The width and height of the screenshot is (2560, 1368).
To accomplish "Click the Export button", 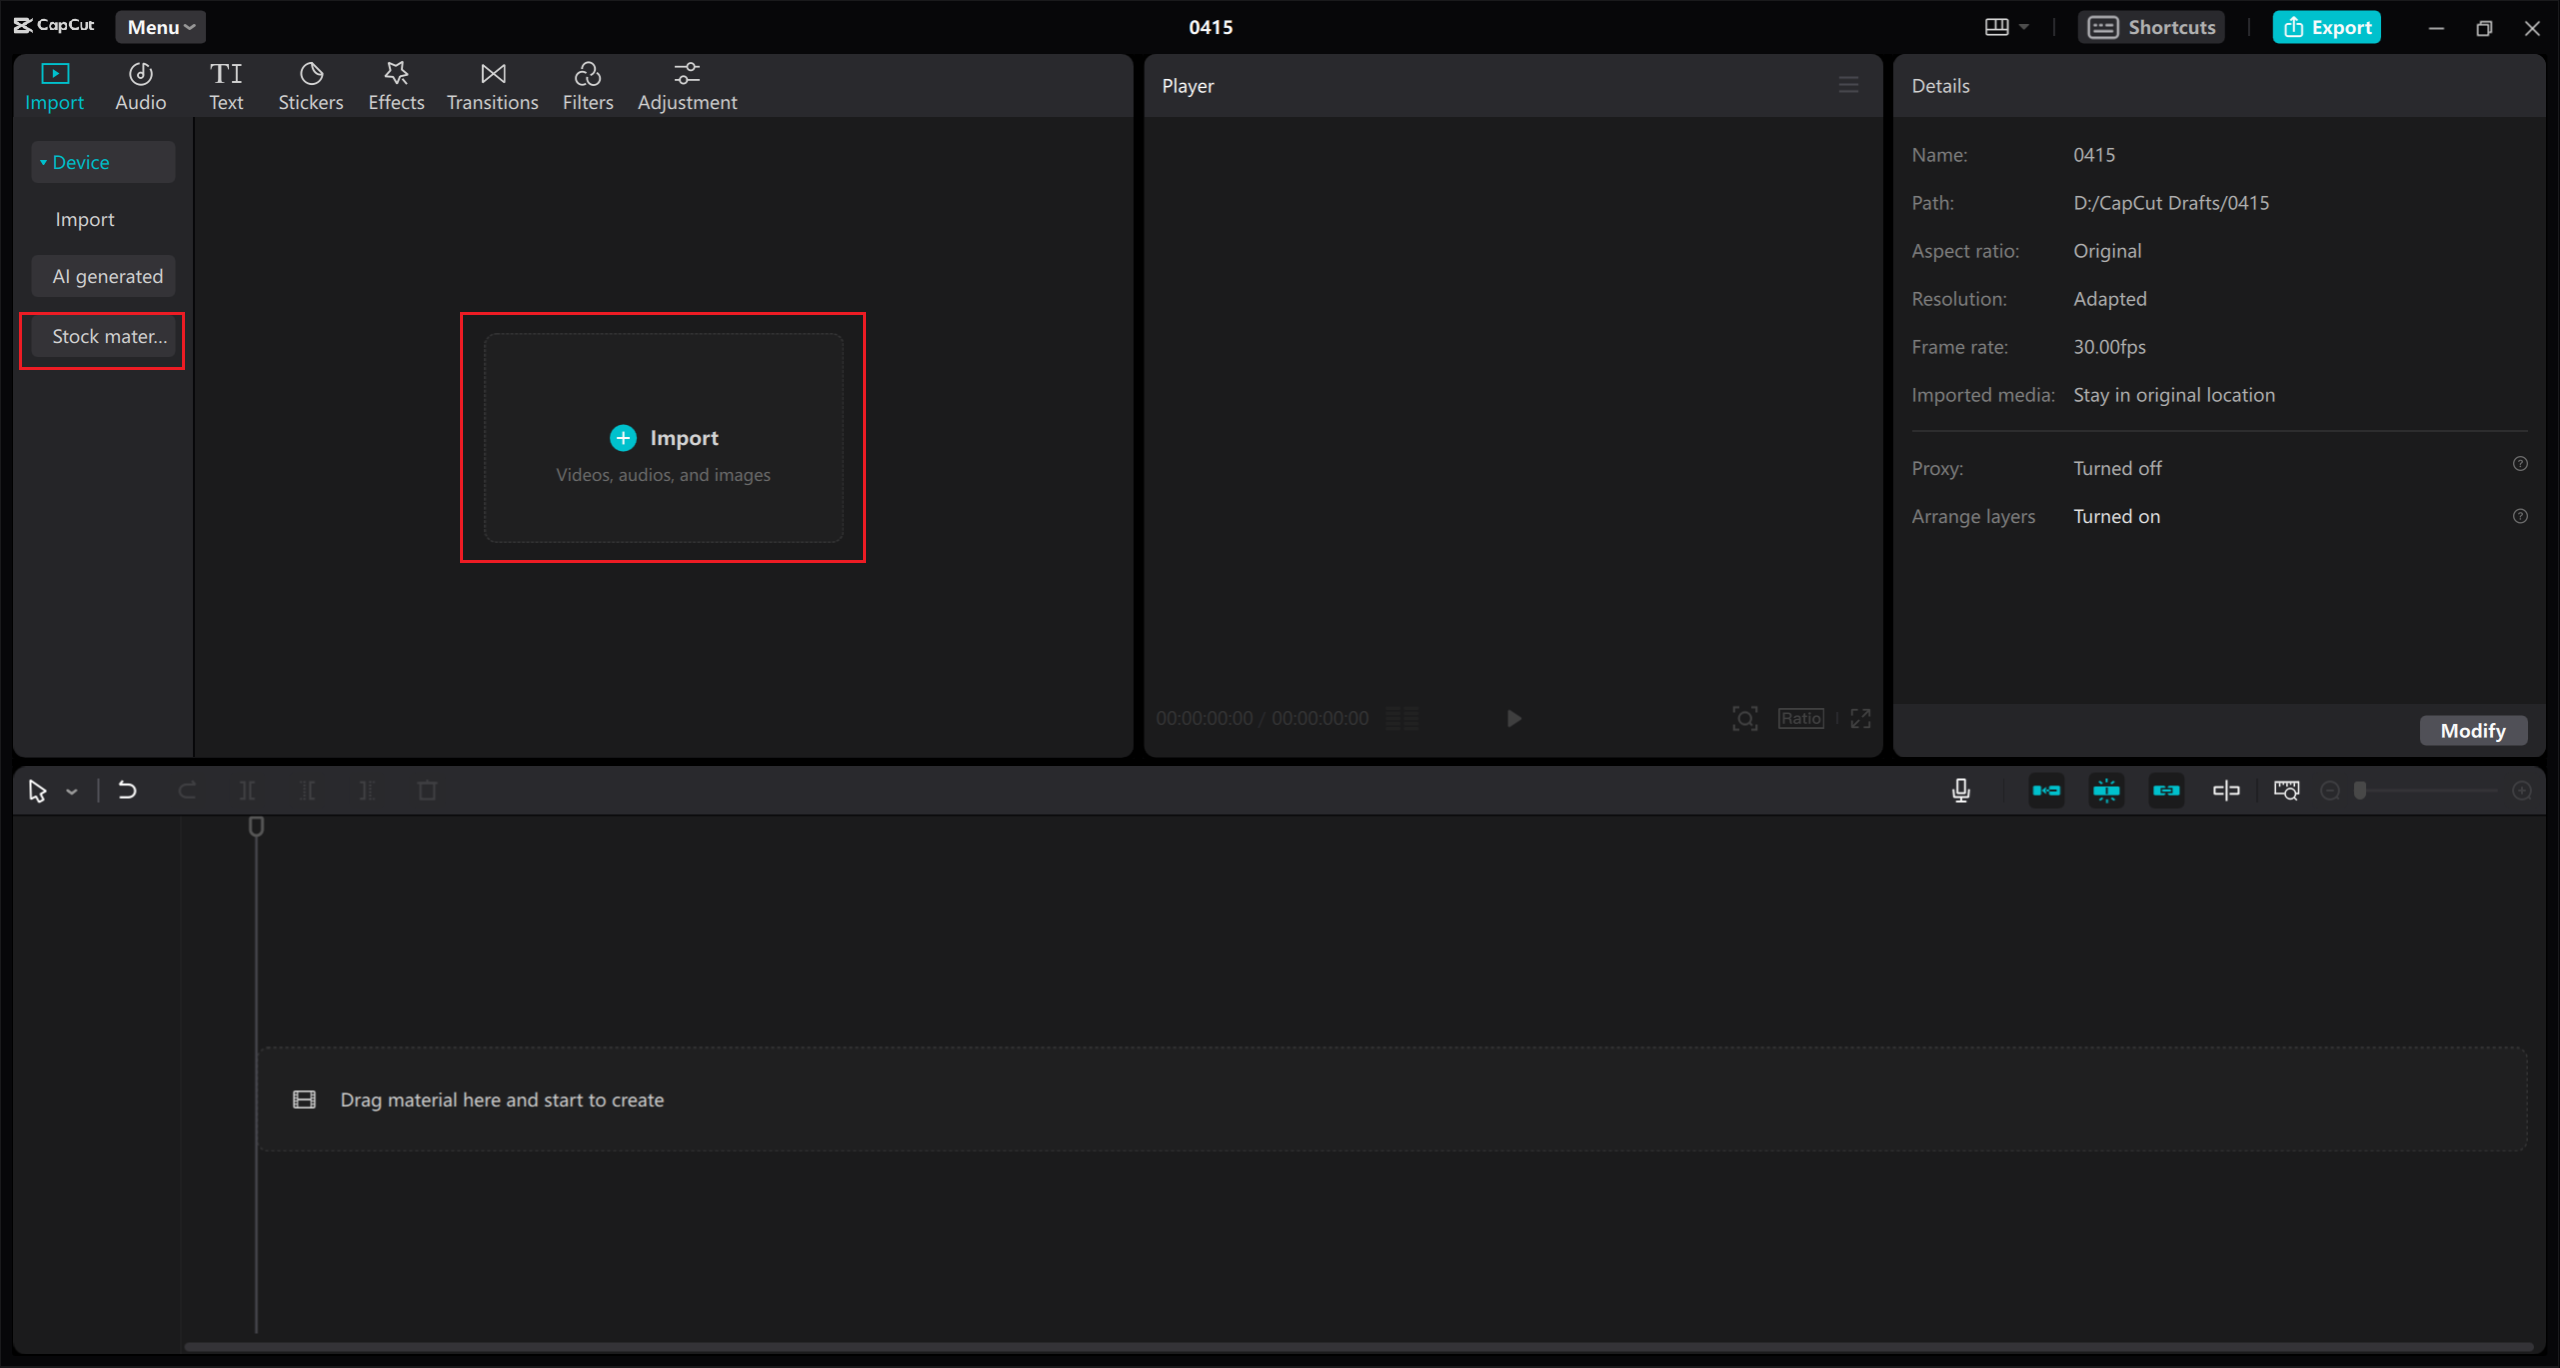I will pyautogui.click(x=2327, y=27).
